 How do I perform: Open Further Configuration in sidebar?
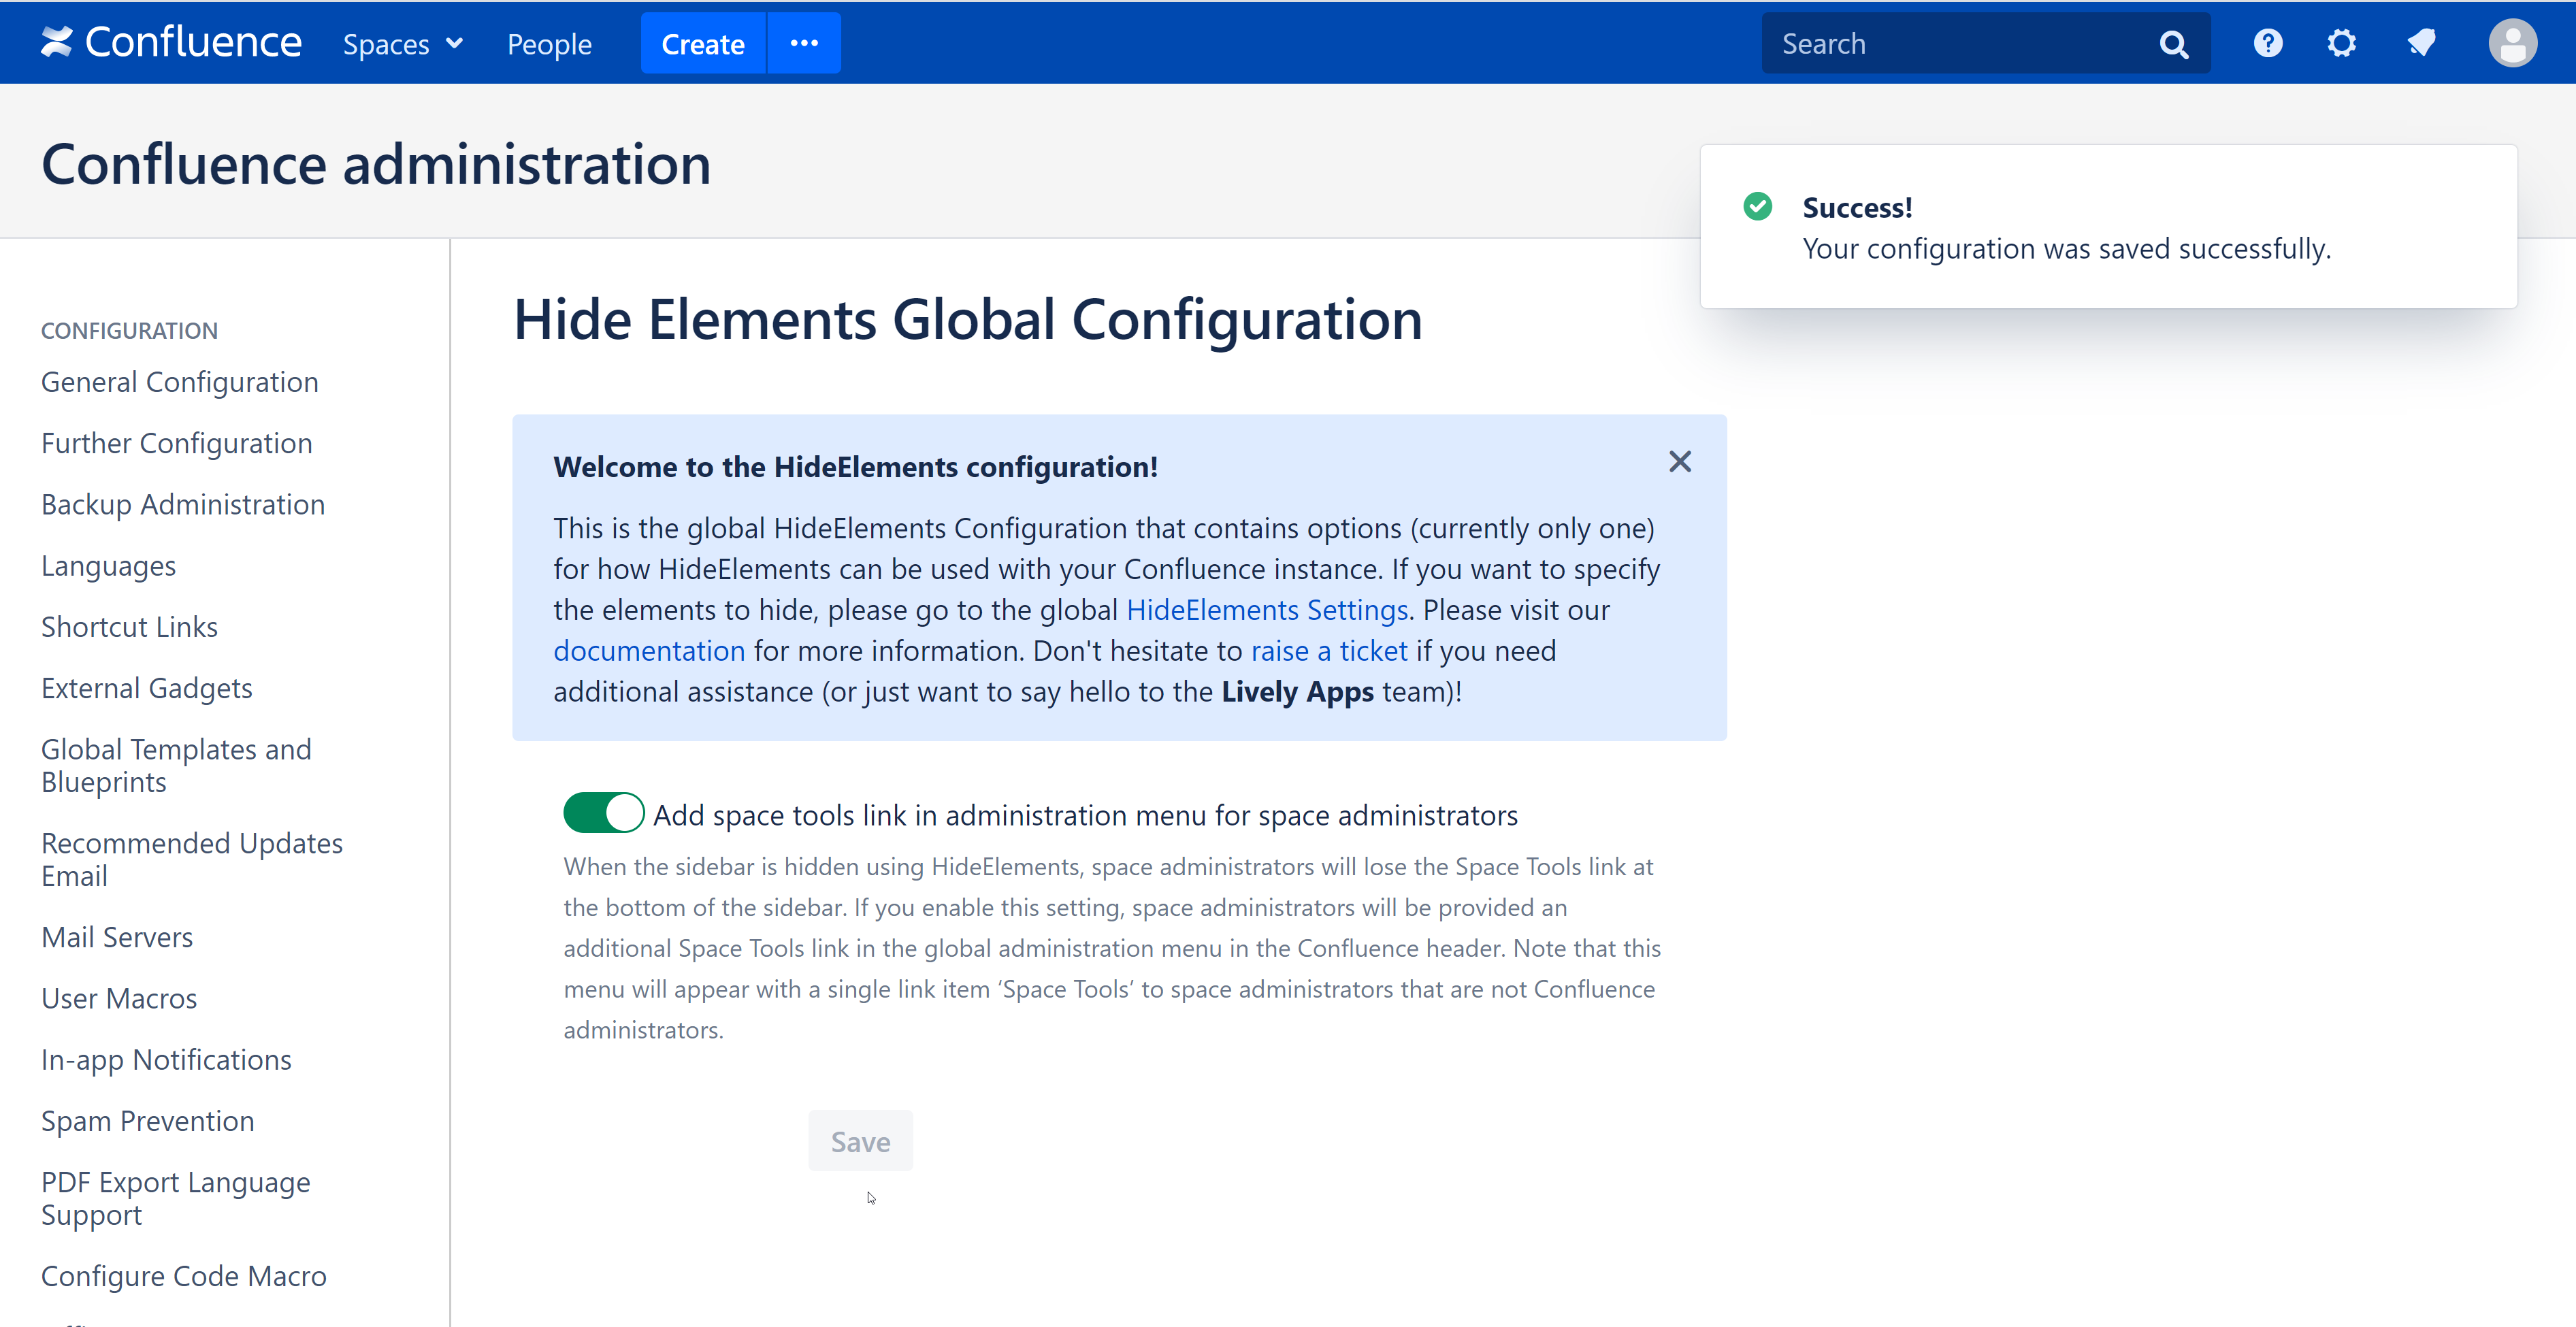pos(177,443)
